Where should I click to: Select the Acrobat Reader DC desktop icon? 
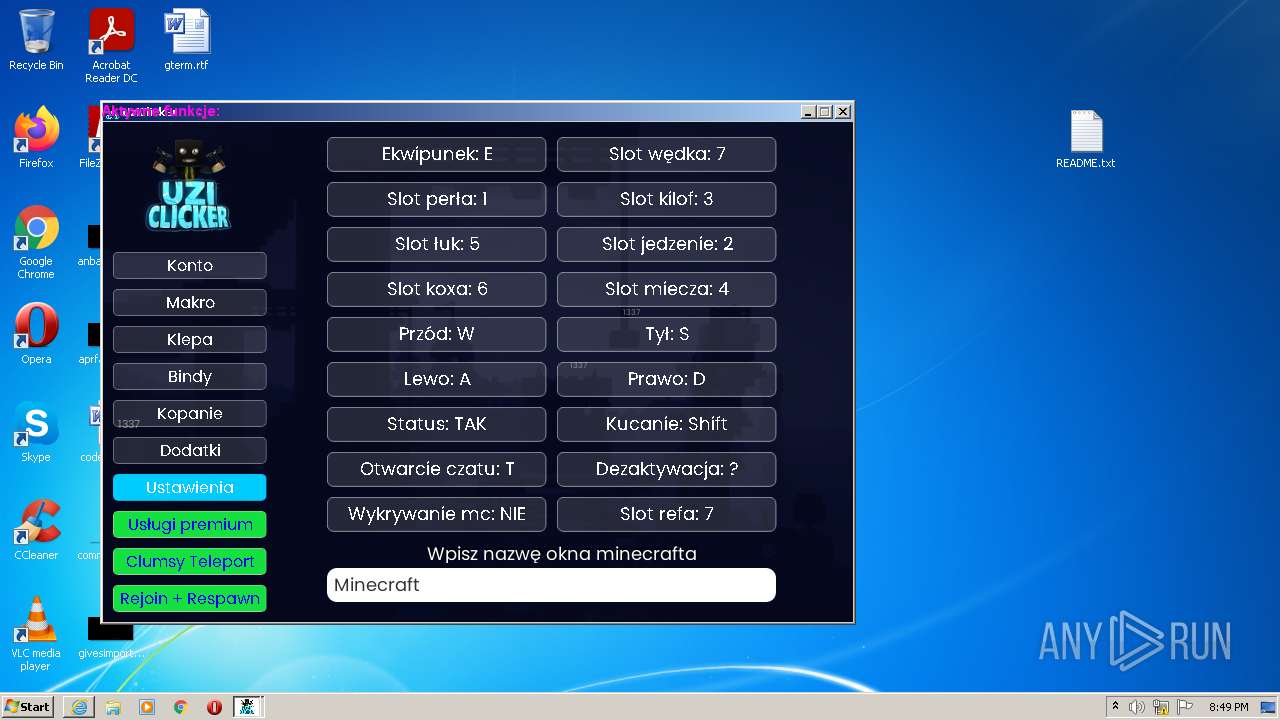coord(111,46)
